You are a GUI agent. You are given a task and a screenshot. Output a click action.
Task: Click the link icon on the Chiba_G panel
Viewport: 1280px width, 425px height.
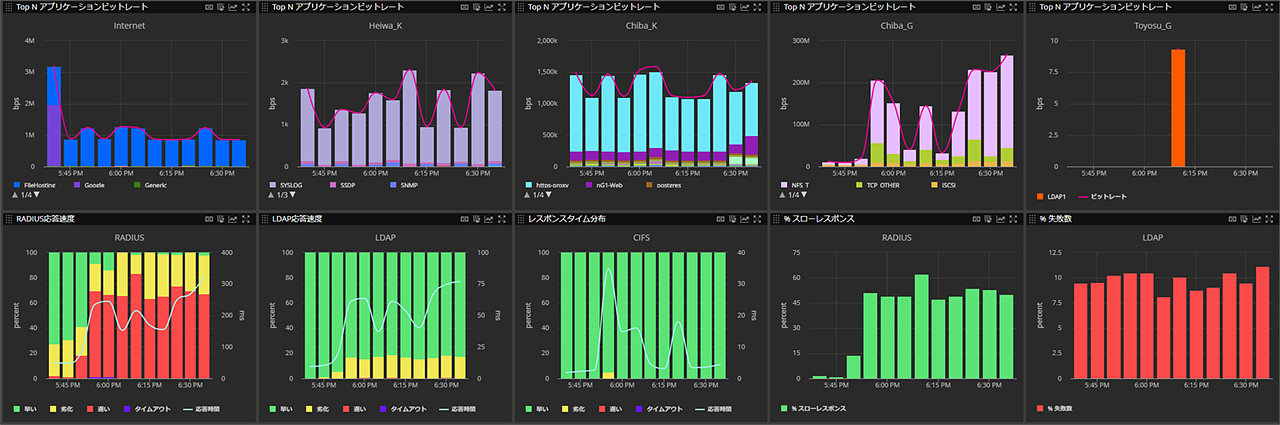click(977, 7)
